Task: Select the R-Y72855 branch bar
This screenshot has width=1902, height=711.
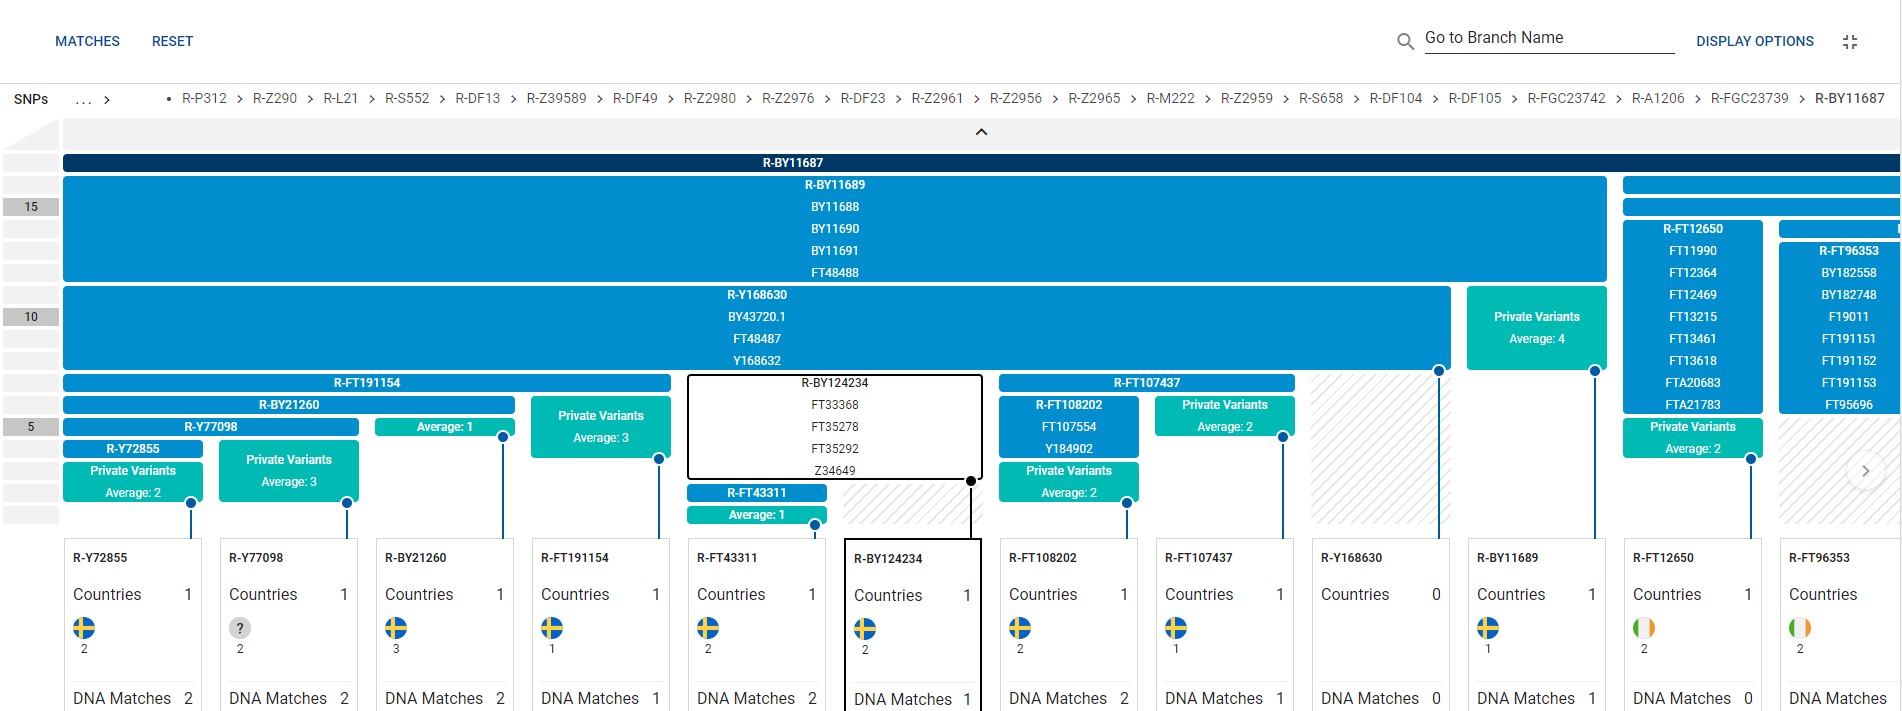Action: 133,449
